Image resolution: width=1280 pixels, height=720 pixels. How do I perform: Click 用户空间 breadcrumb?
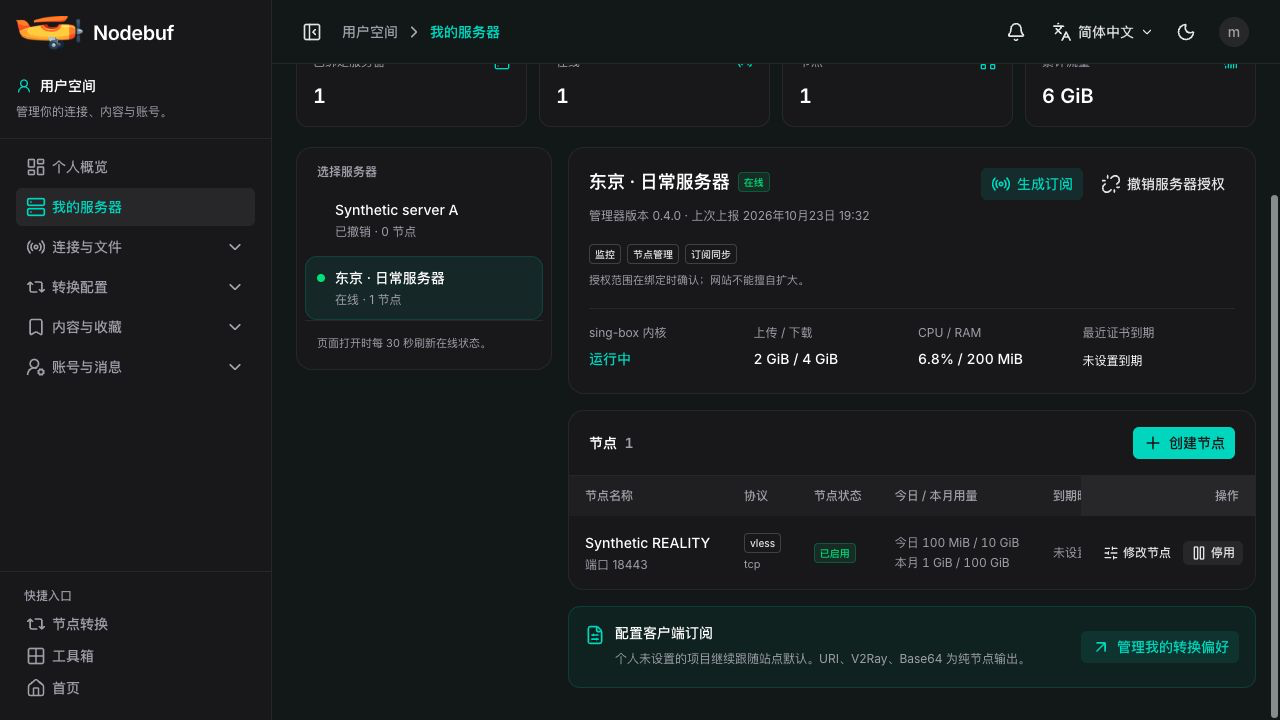click(370, 32)
